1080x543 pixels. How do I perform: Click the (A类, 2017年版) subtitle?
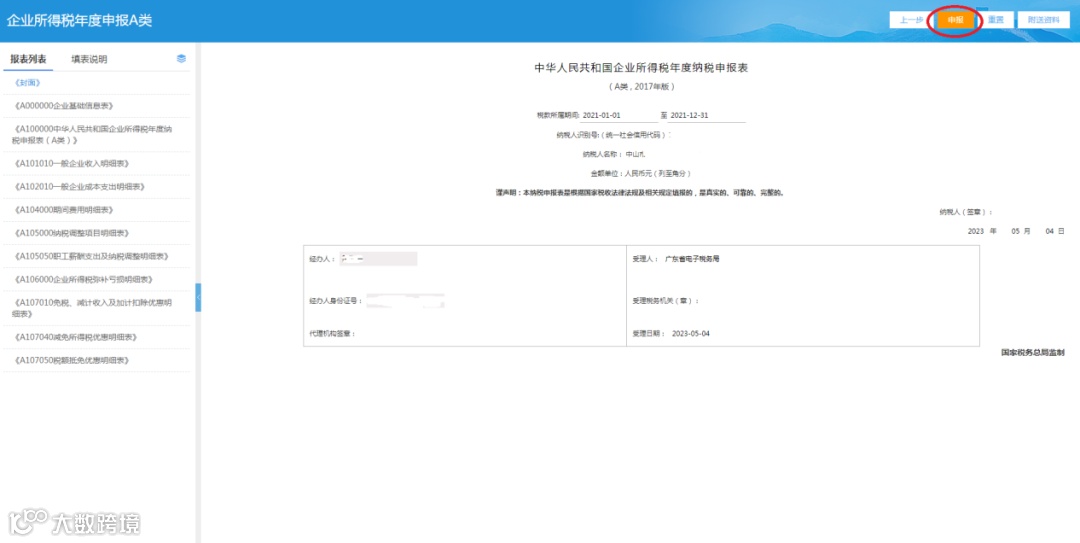[x=641, y=87]
